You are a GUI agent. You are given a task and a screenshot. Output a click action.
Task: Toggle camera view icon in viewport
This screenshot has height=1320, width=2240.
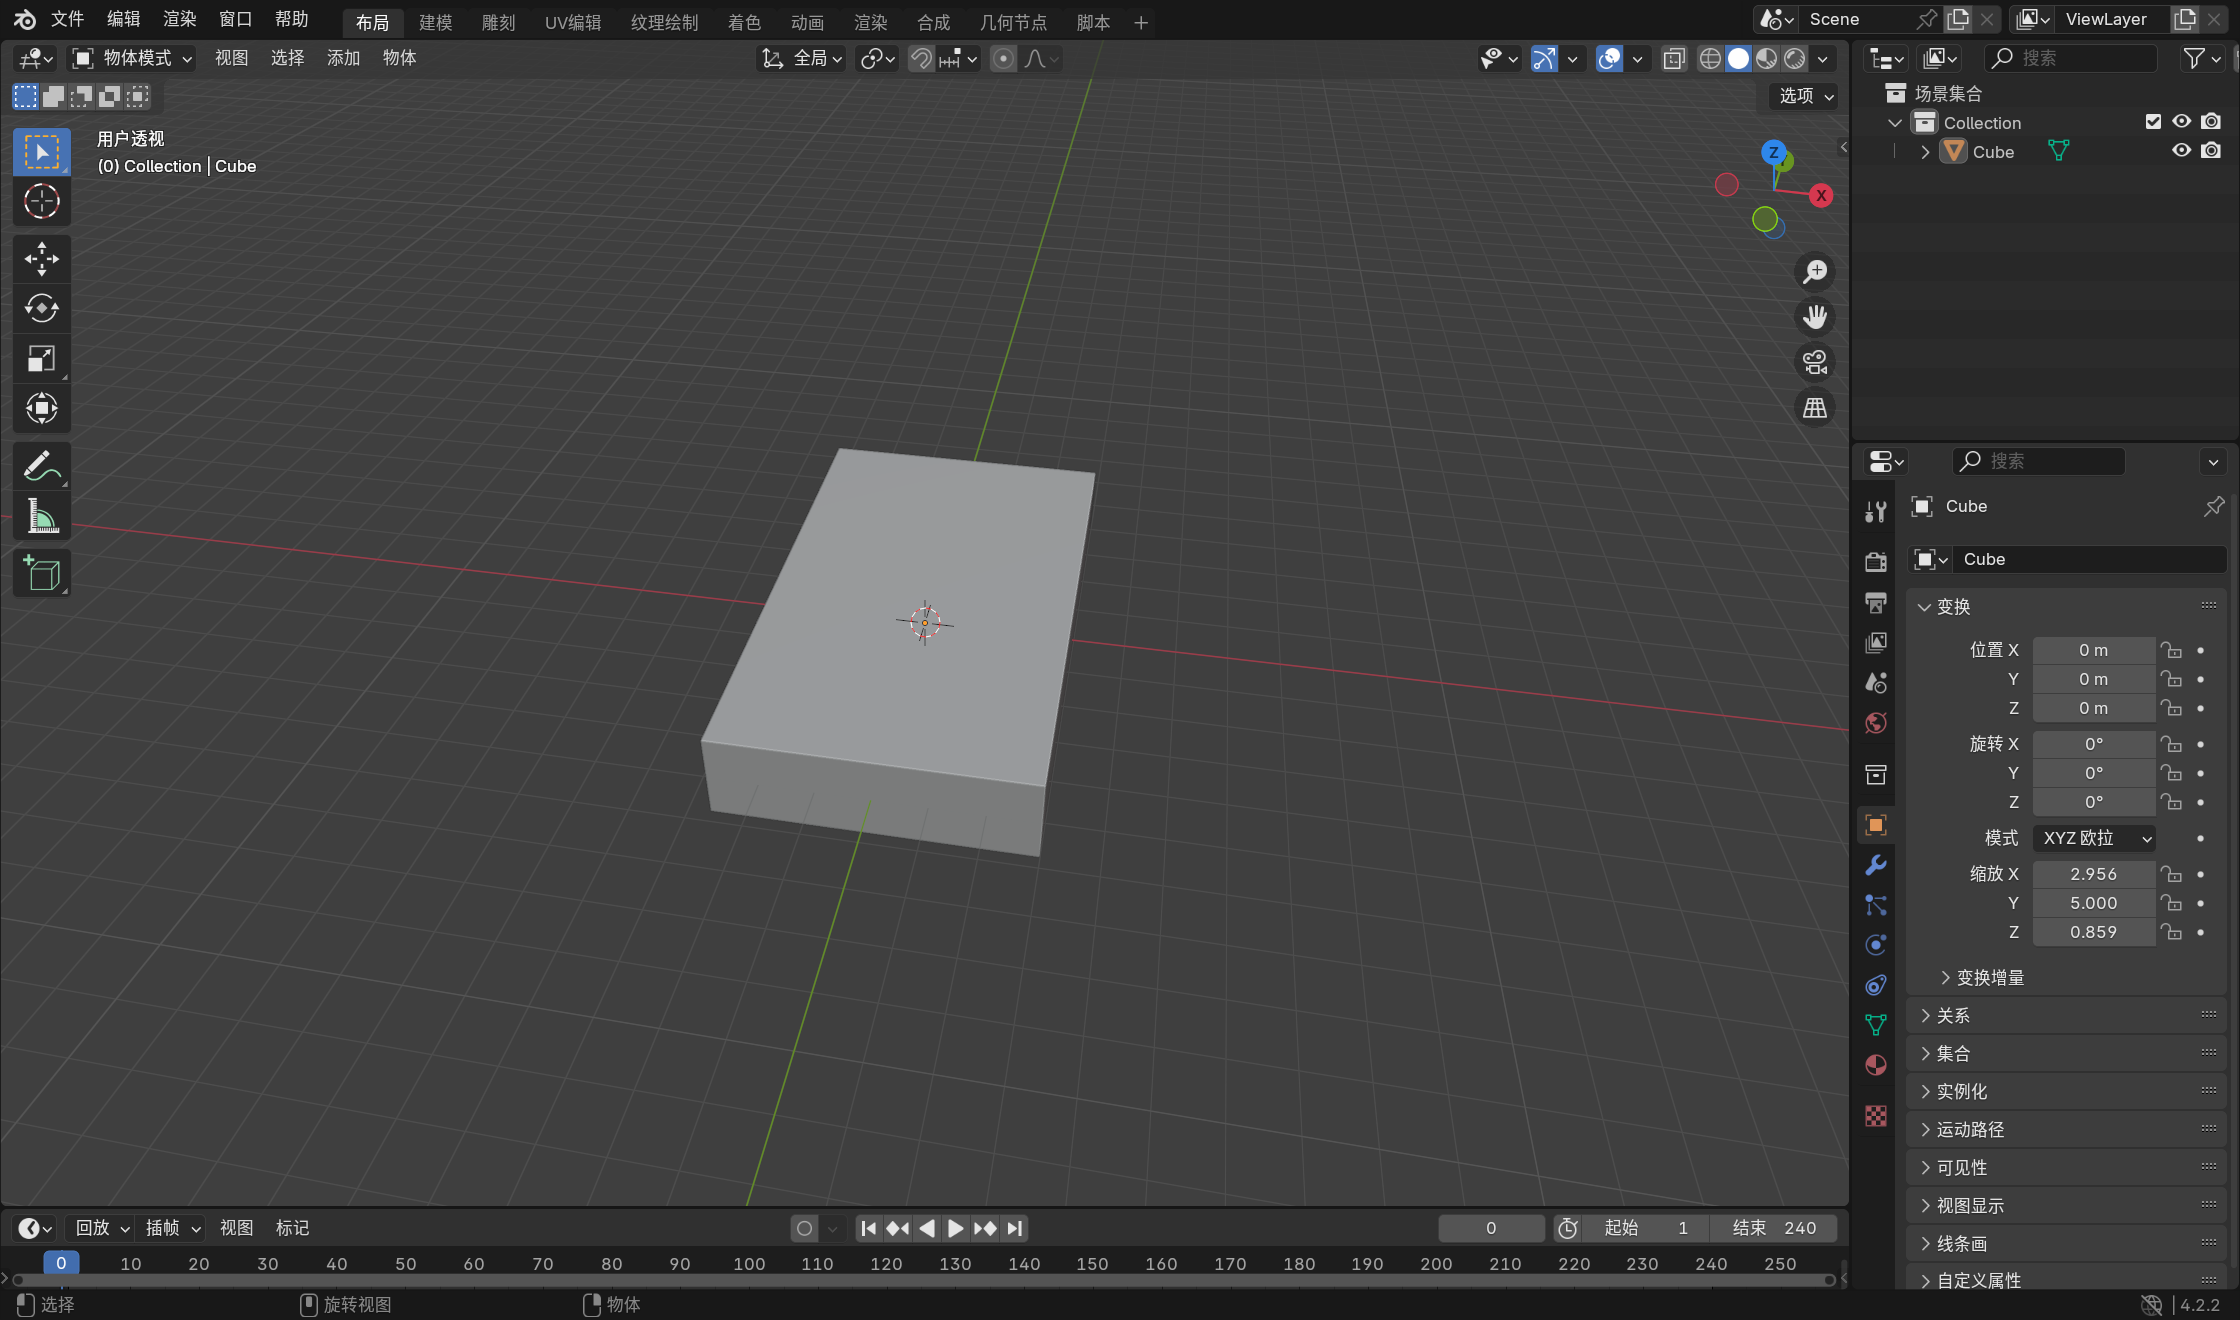1814,362
